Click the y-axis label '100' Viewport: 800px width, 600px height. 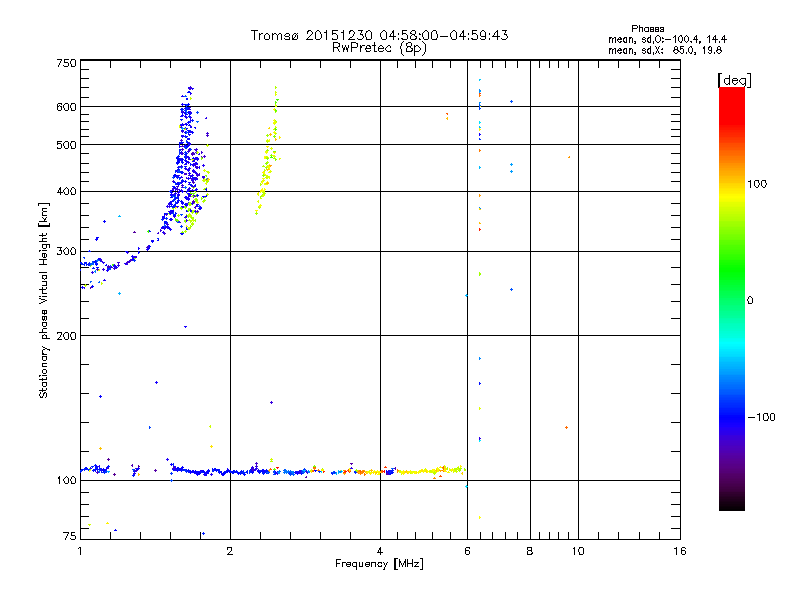click(67, 481)
